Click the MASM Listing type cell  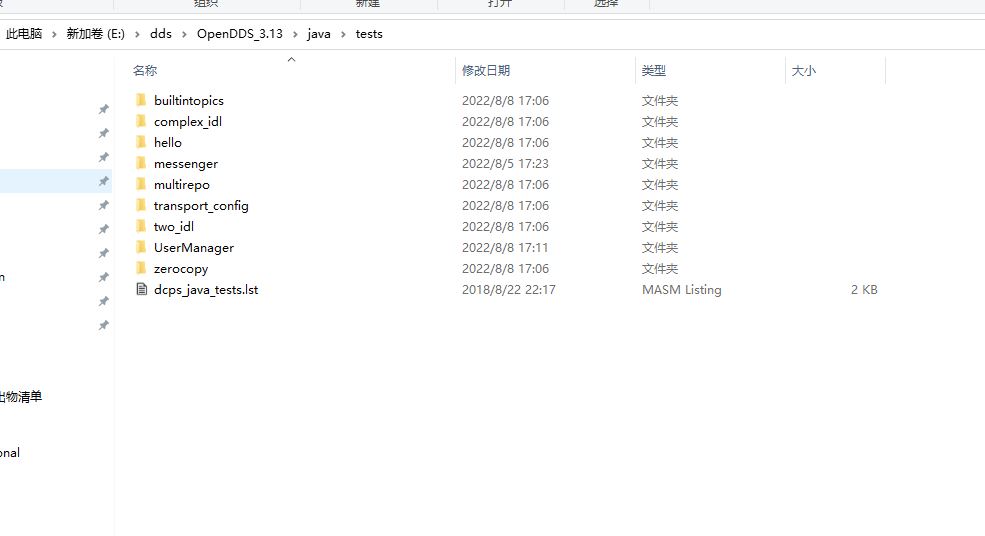pos(682,290)
